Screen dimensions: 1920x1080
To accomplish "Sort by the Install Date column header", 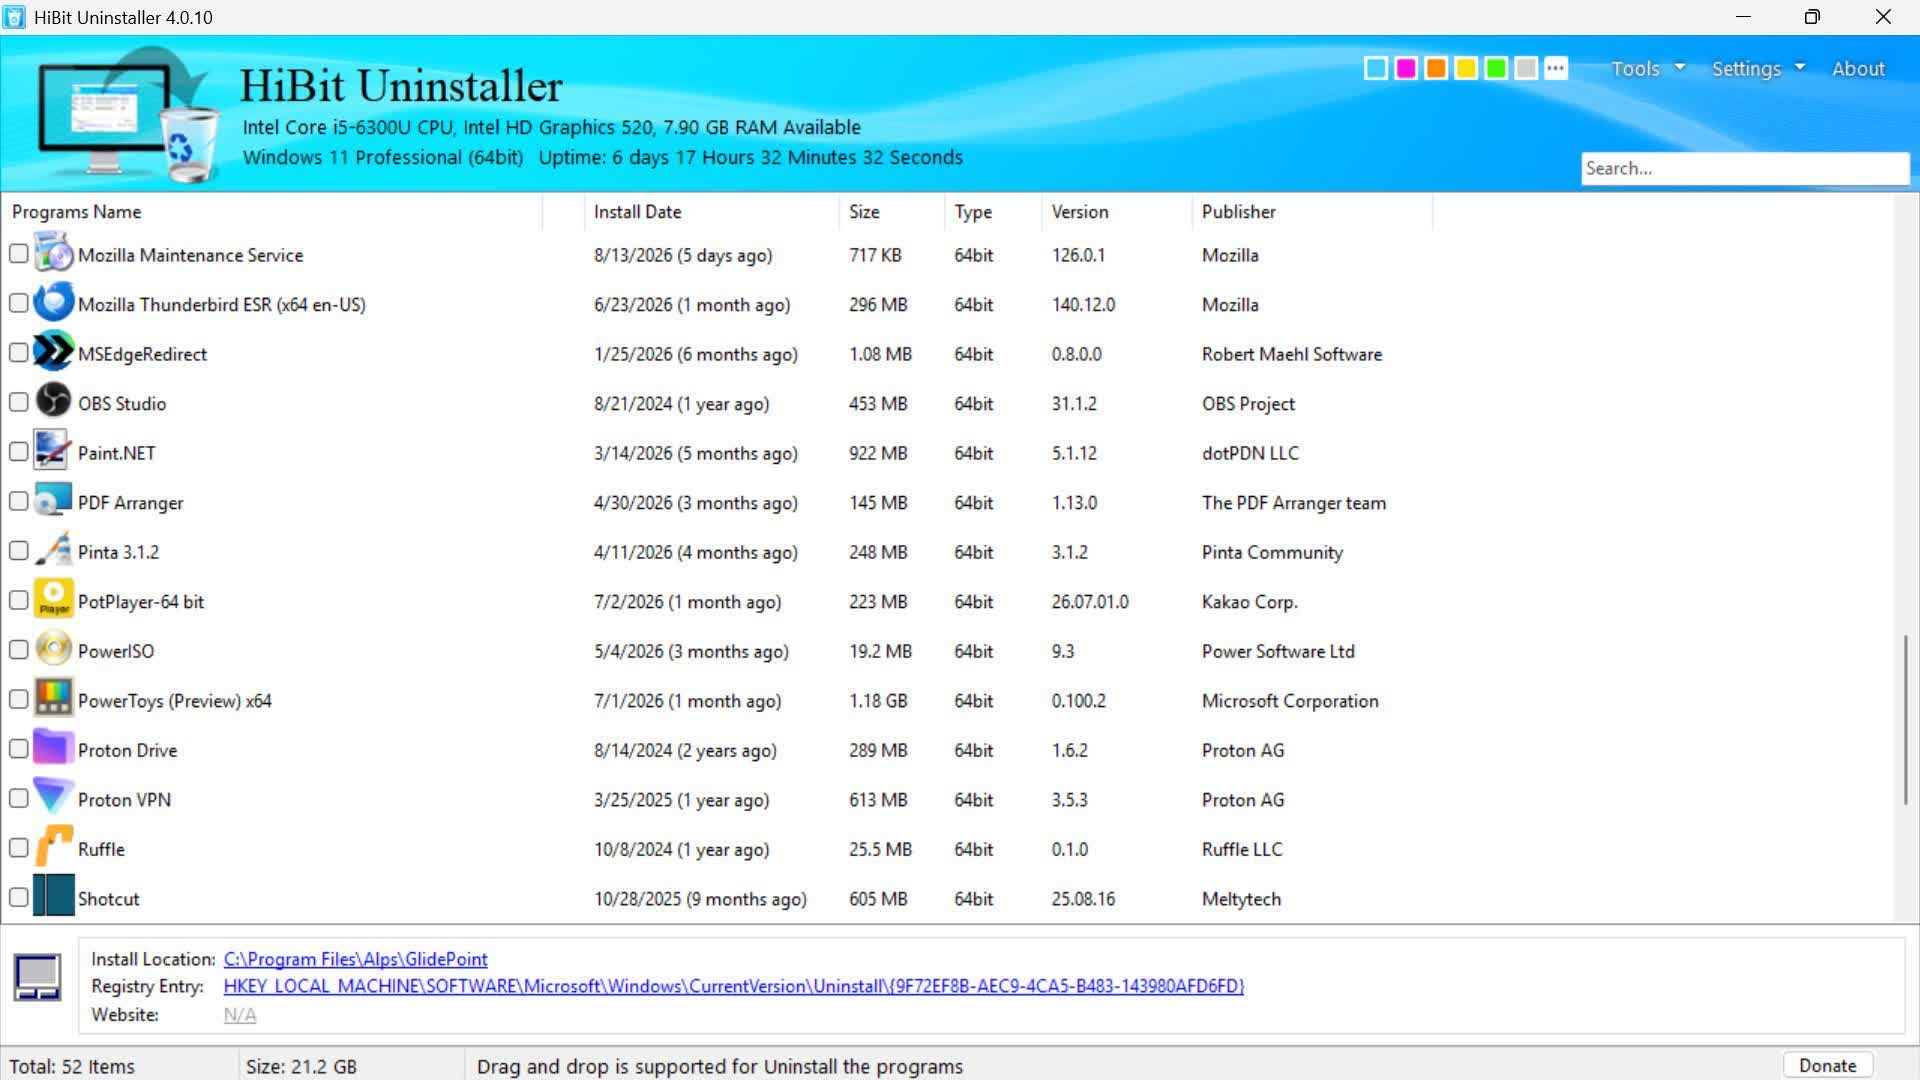I will tap(712, 212).
